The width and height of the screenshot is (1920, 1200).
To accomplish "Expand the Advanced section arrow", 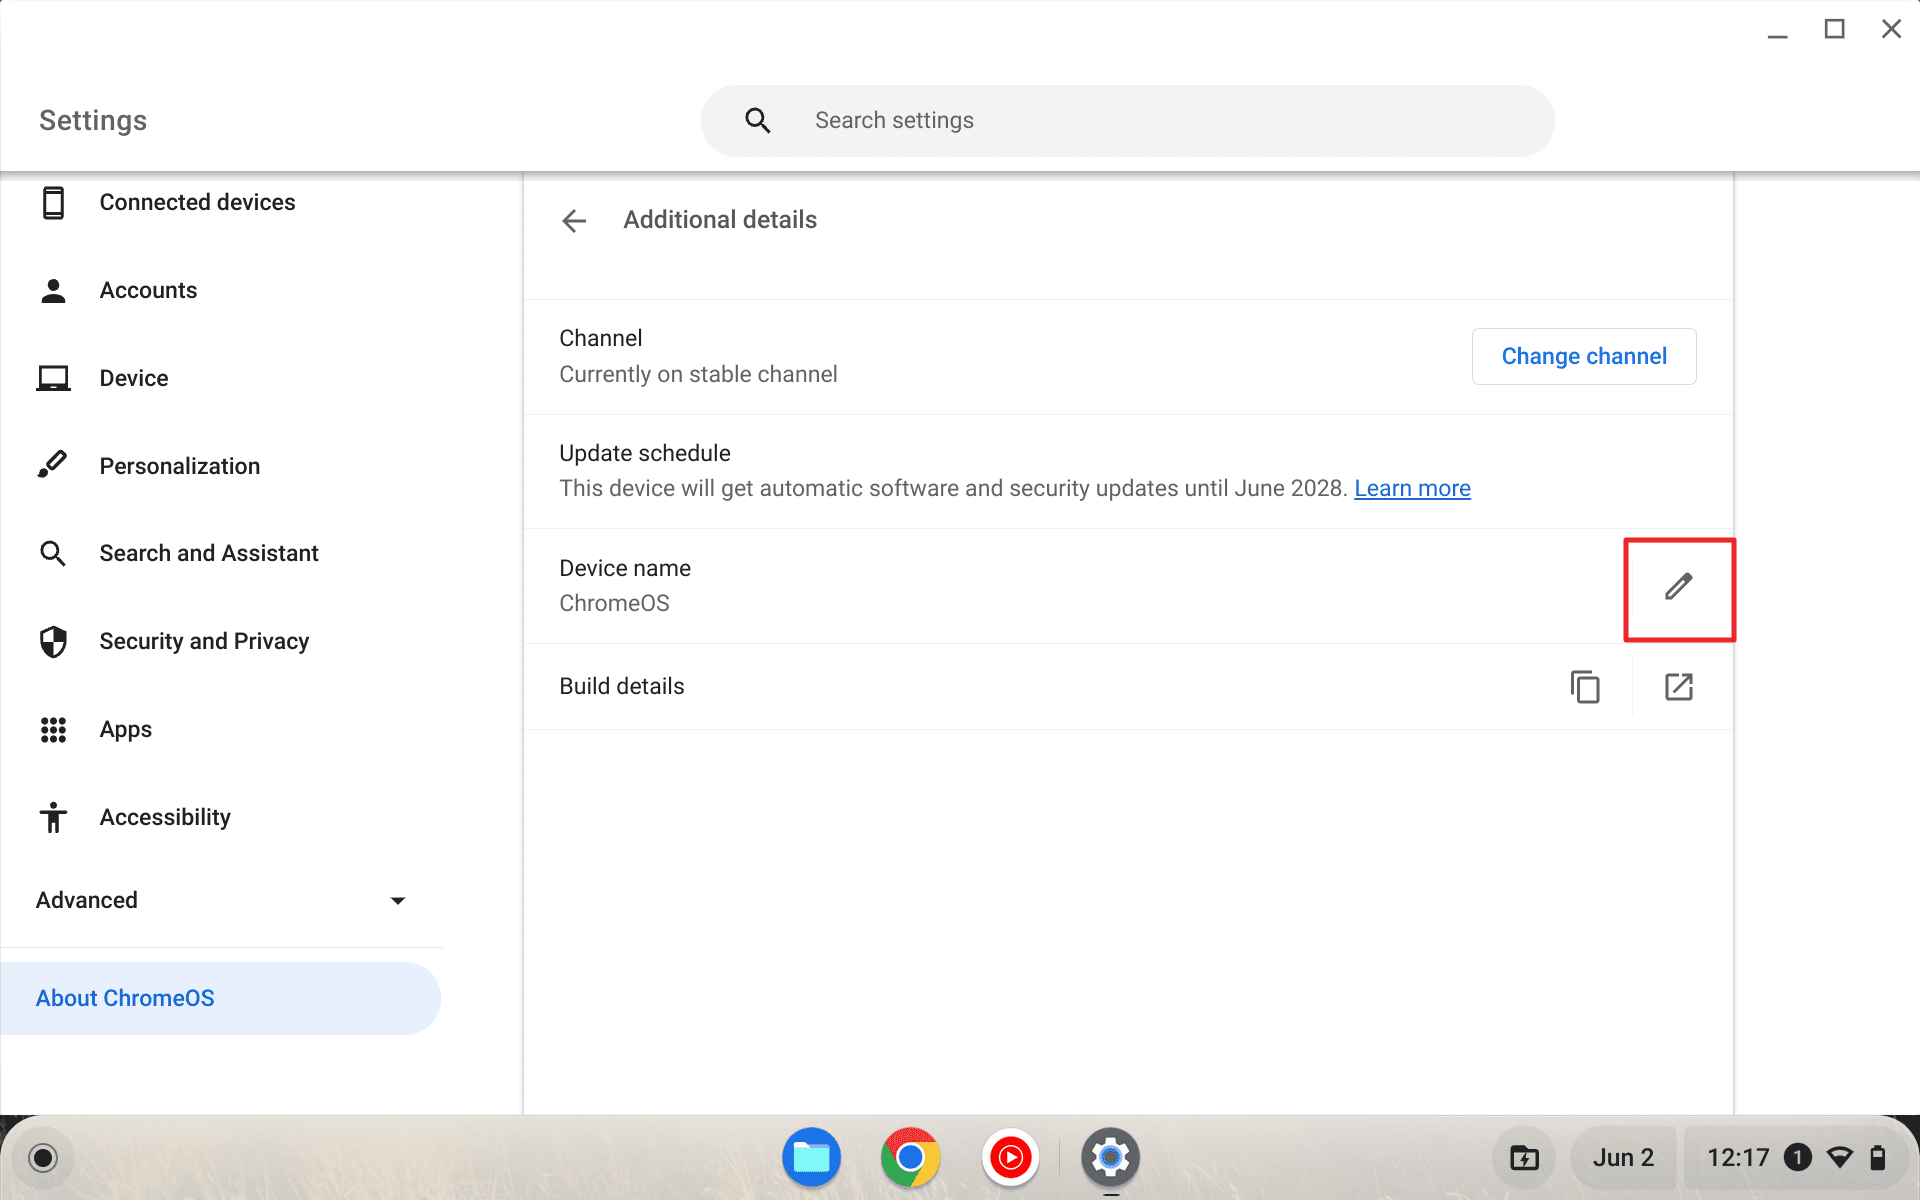I will tap(398, 901).
